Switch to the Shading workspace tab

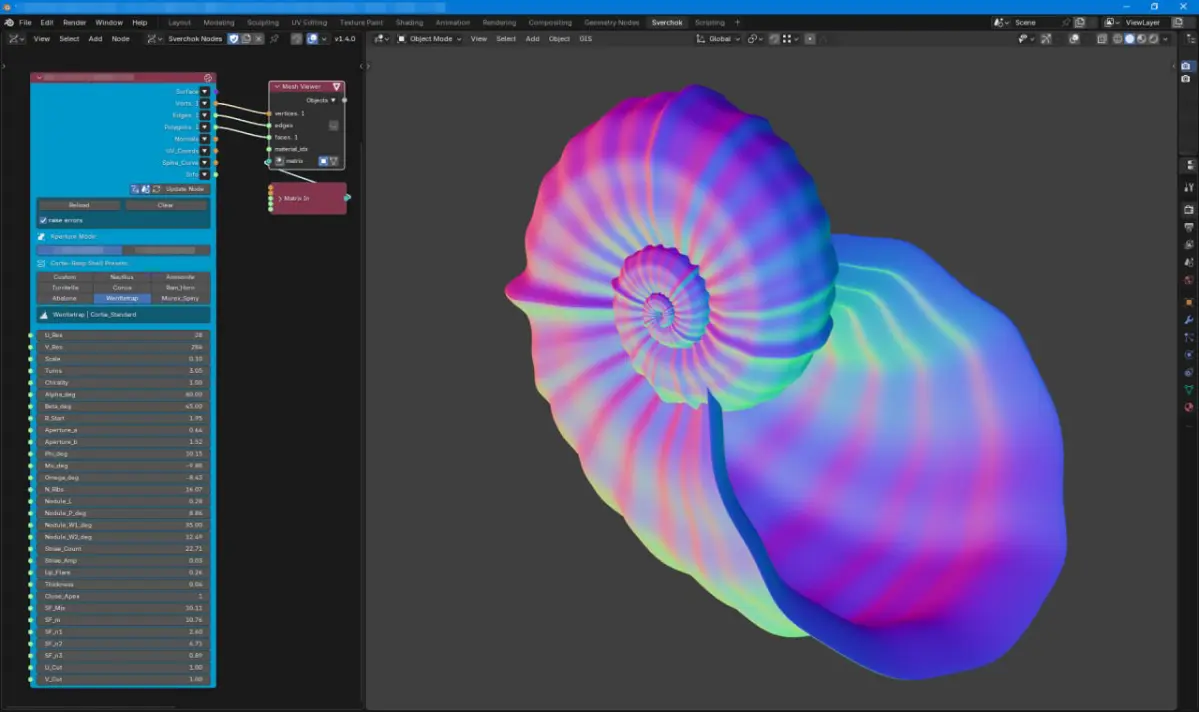tap(409, 23)
